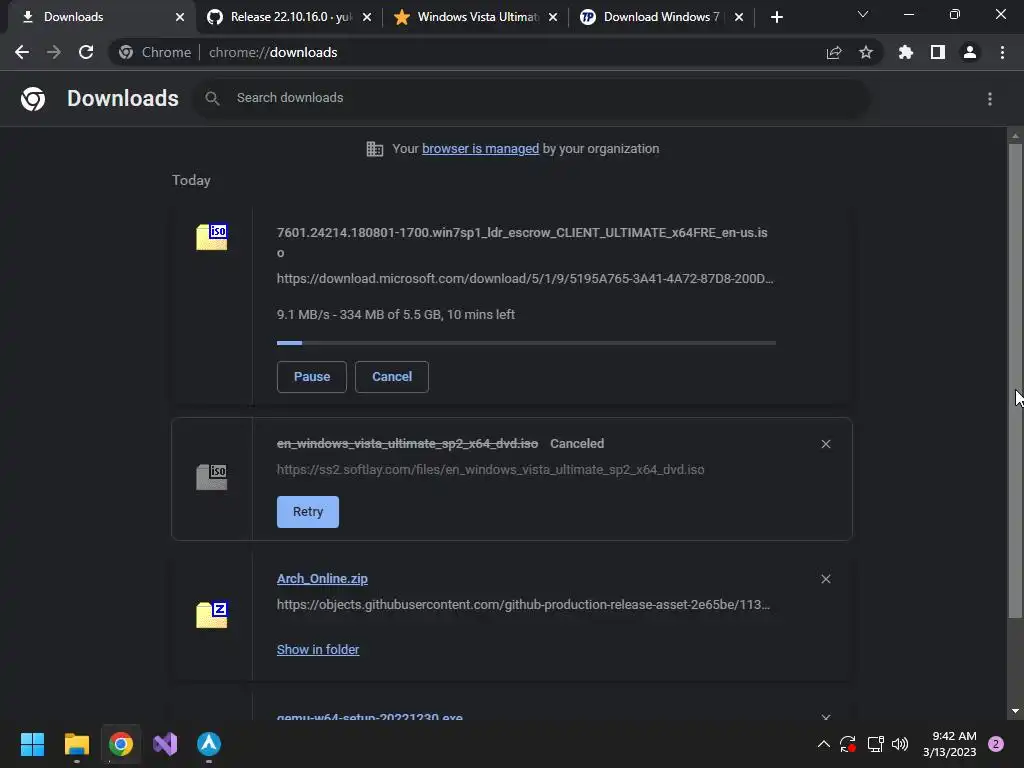Toggle the browser side panel
The image size is (1024, 768).
pyautogui.click(x=938, y=52)
